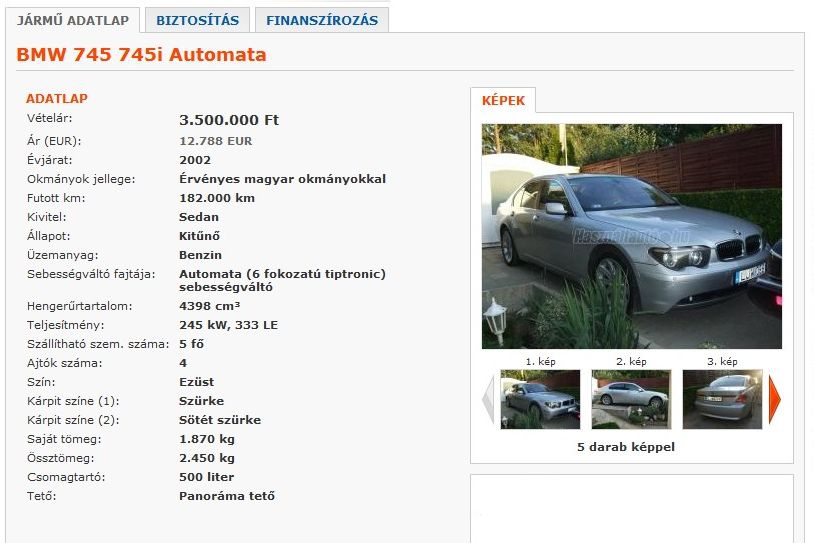Screen dimensions: 814x543
Task: Click the grey previous-image arrow
Action: (x=488, y=399)
